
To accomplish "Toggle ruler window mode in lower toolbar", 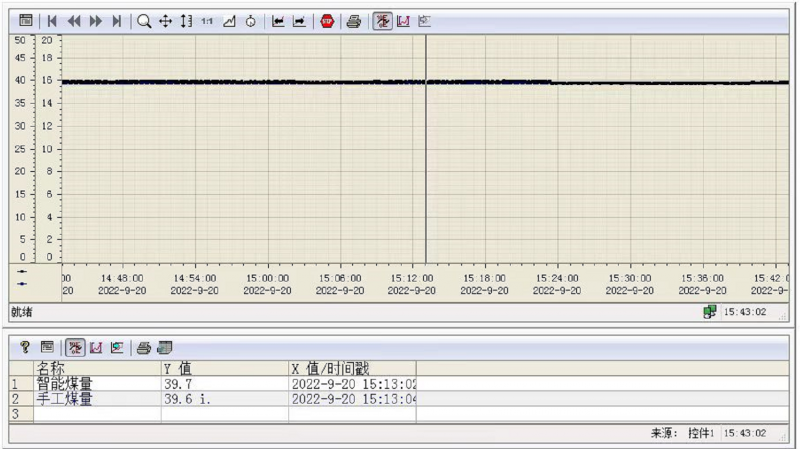I will (x=75, y=348).
